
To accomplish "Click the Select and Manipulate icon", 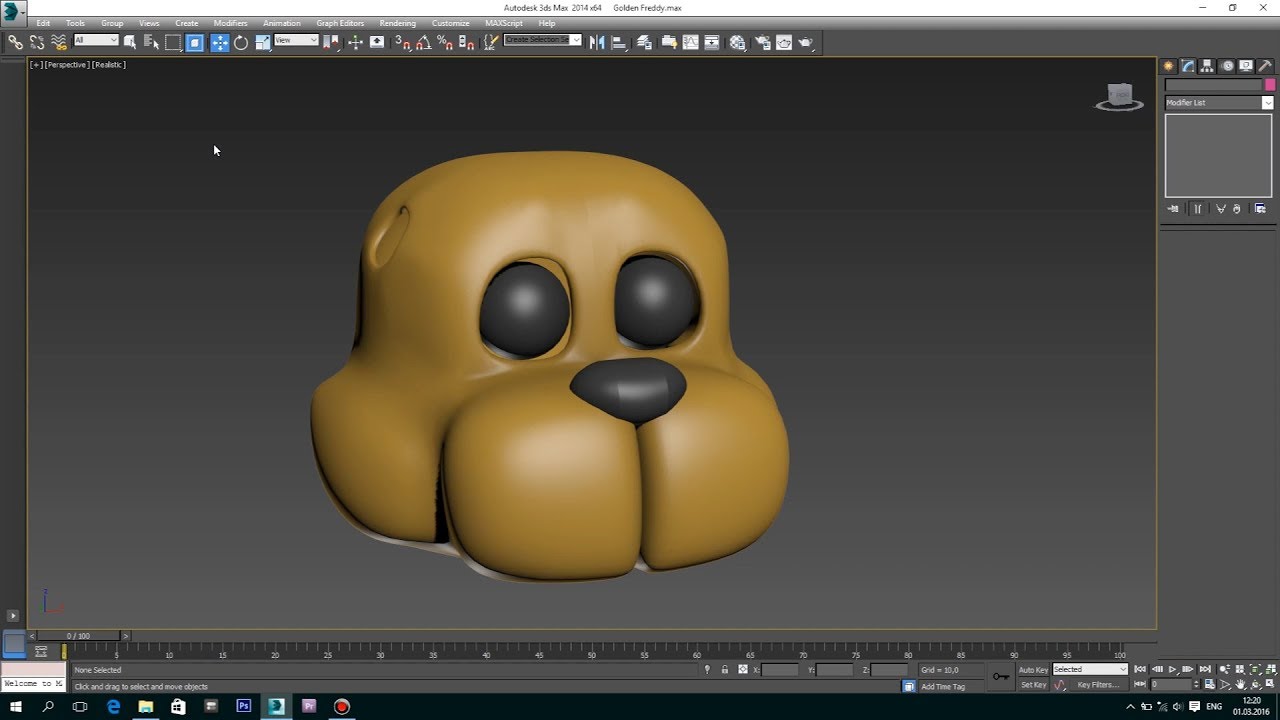I will pos(355,42).
